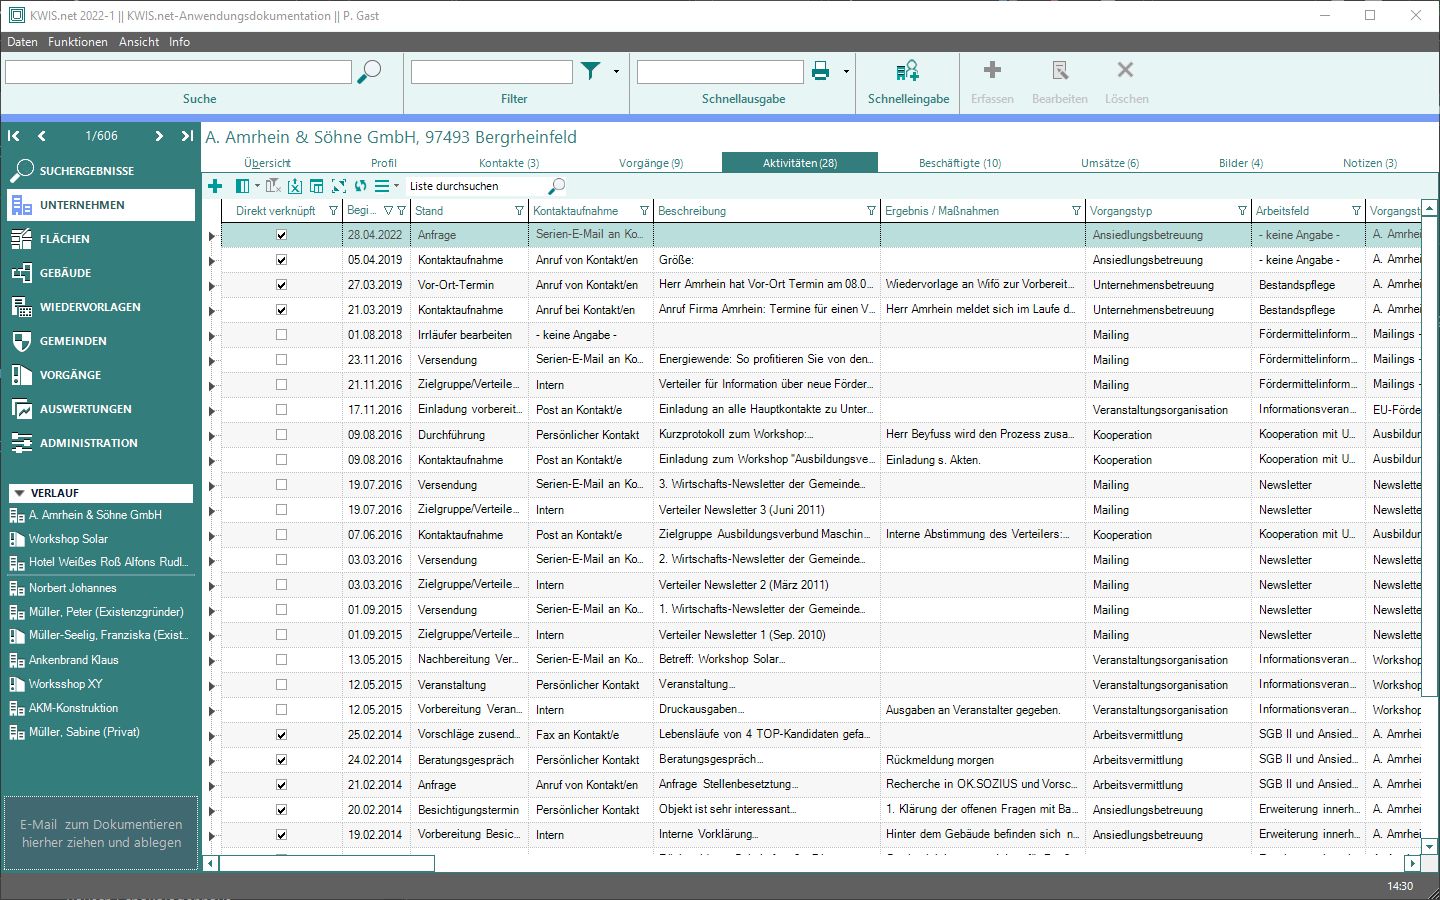Image resolution: width=1440 pixels, height=900 pixels.
Task: Click the Bearbeiten icon
Action: pyautogui.click(x=1060, y=70)
